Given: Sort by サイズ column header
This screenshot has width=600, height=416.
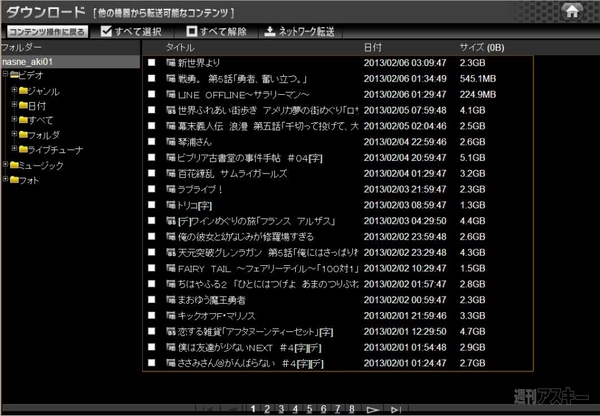Looking at the screenshot, I should pos(482,47).
